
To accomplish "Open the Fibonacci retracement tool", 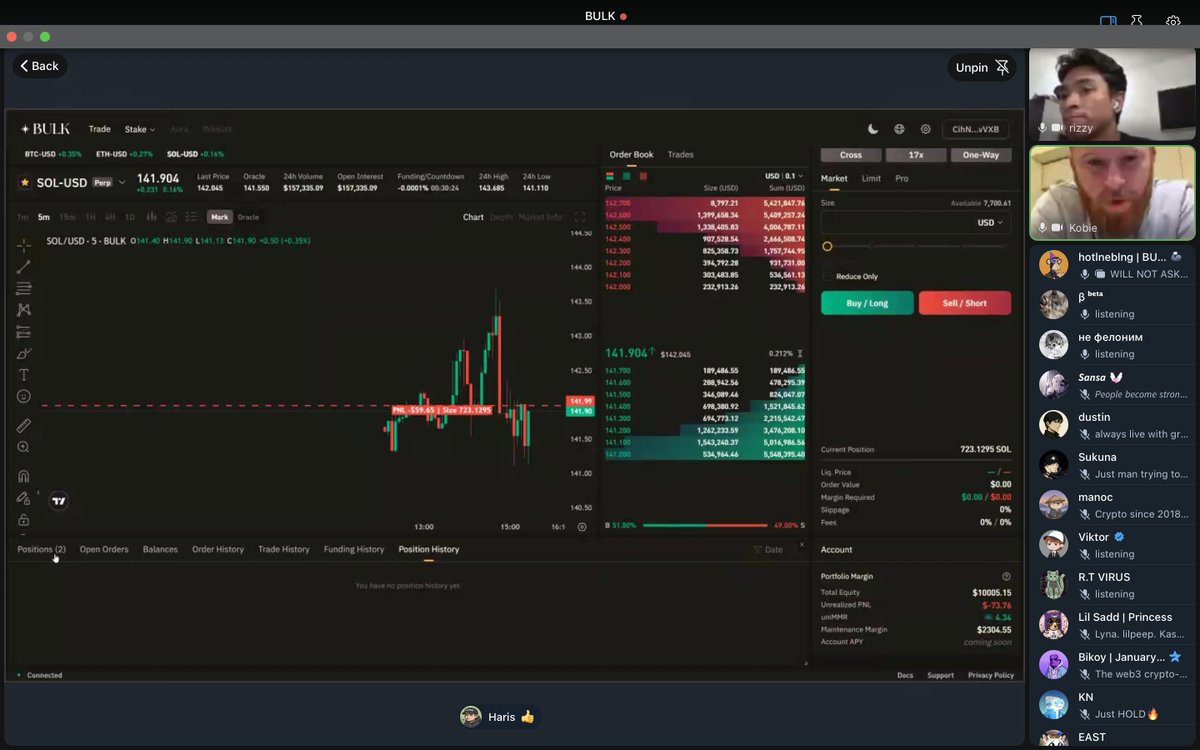I will (24, 289).
